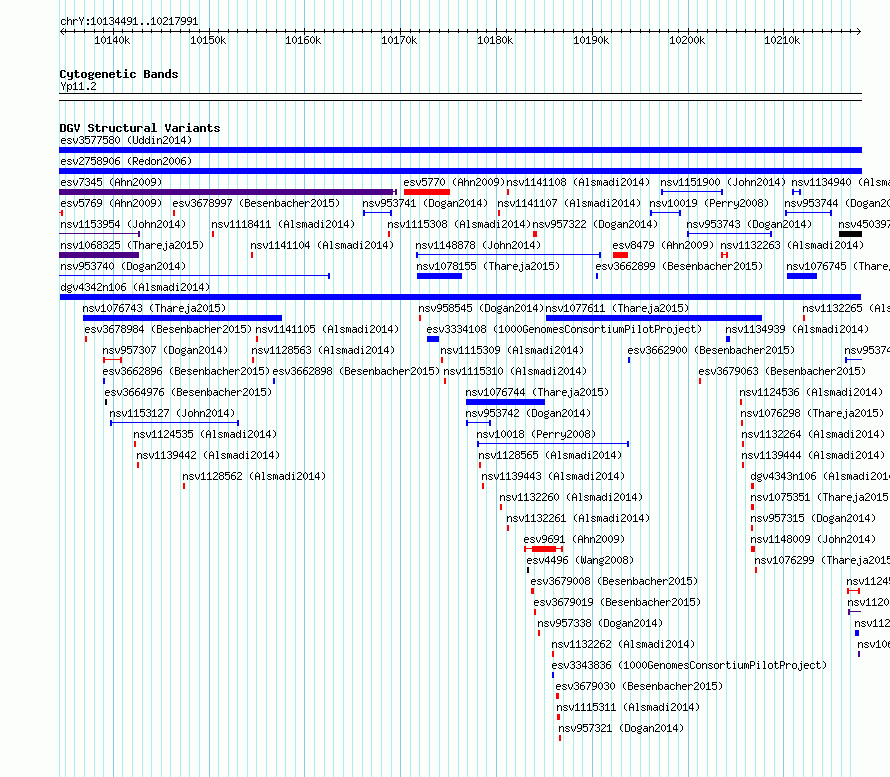Viewport: 890px width, 777px height.
Task: Open nsv1139442 (Alsmadi2014) label
Action: tap(208, 455)
